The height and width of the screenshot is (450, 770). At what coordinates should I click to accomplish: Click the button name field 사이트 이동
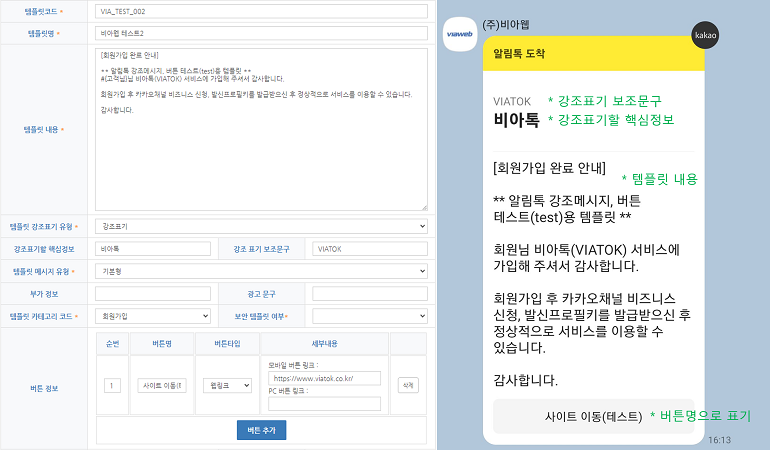pos(162,386)
